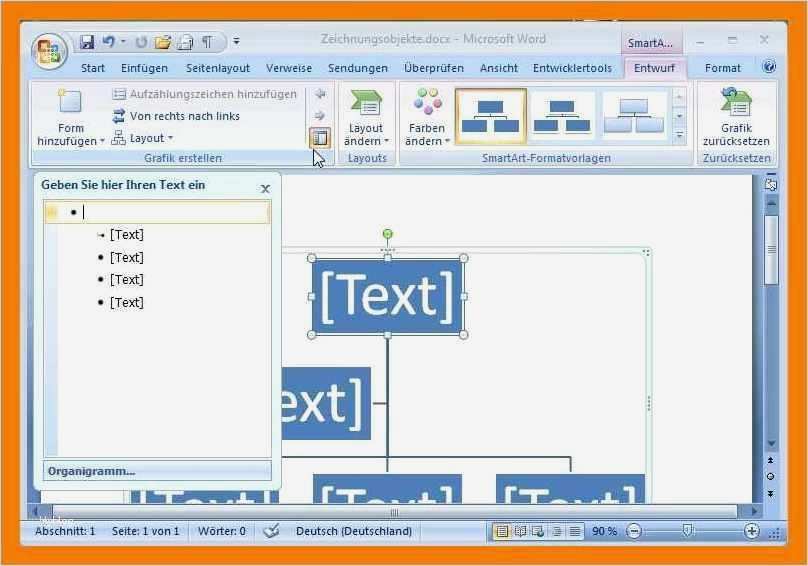The width and height of the screenshot is (808, 566).
Task: Open the Entwicklertools tab
Action: pos(573,68)
